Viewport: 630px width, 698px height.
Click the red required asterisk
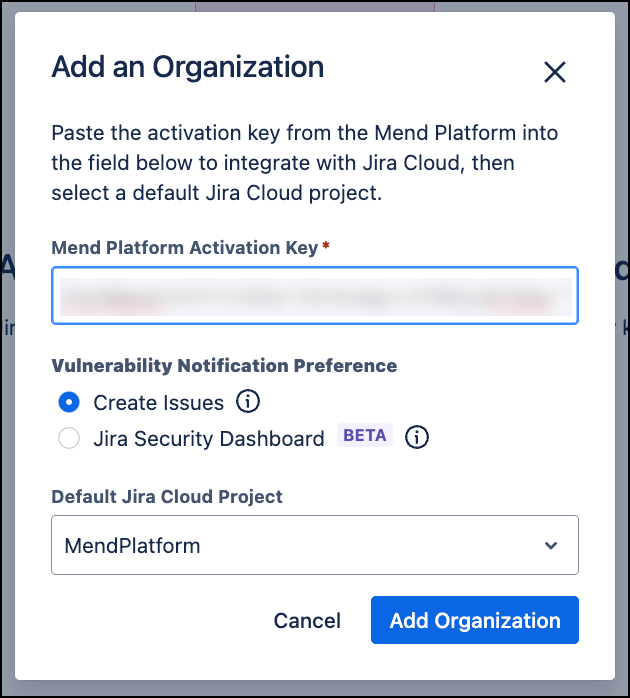click(x=326, y=248)
